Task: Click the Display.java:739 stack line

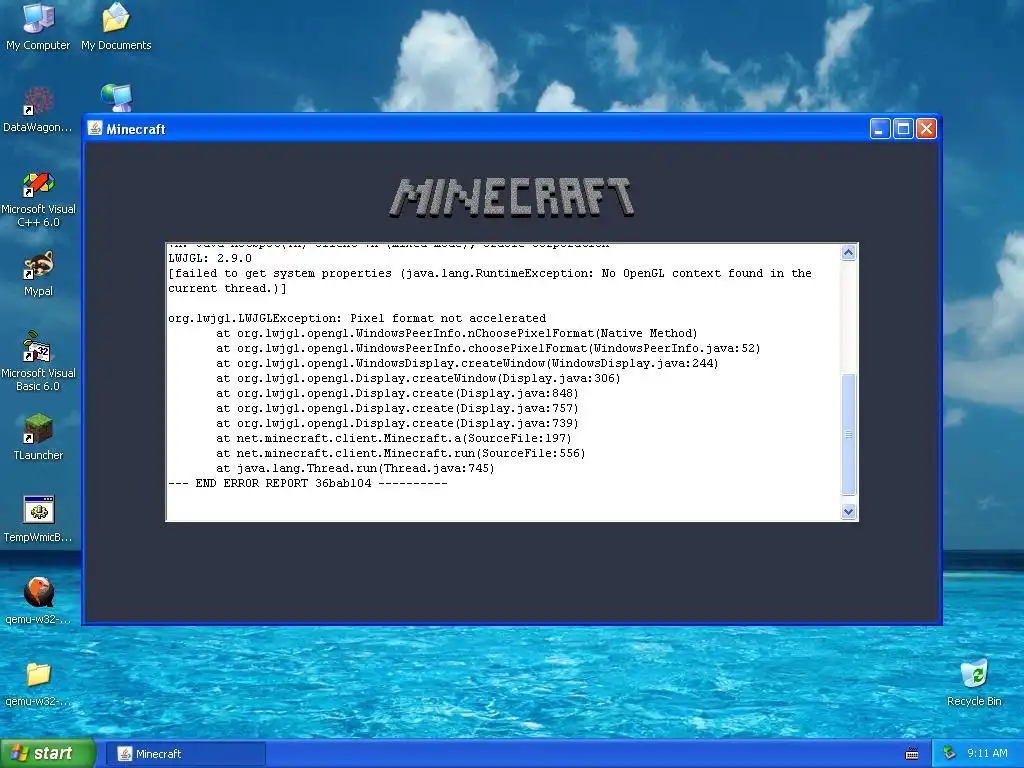Action: coord(397,423)
